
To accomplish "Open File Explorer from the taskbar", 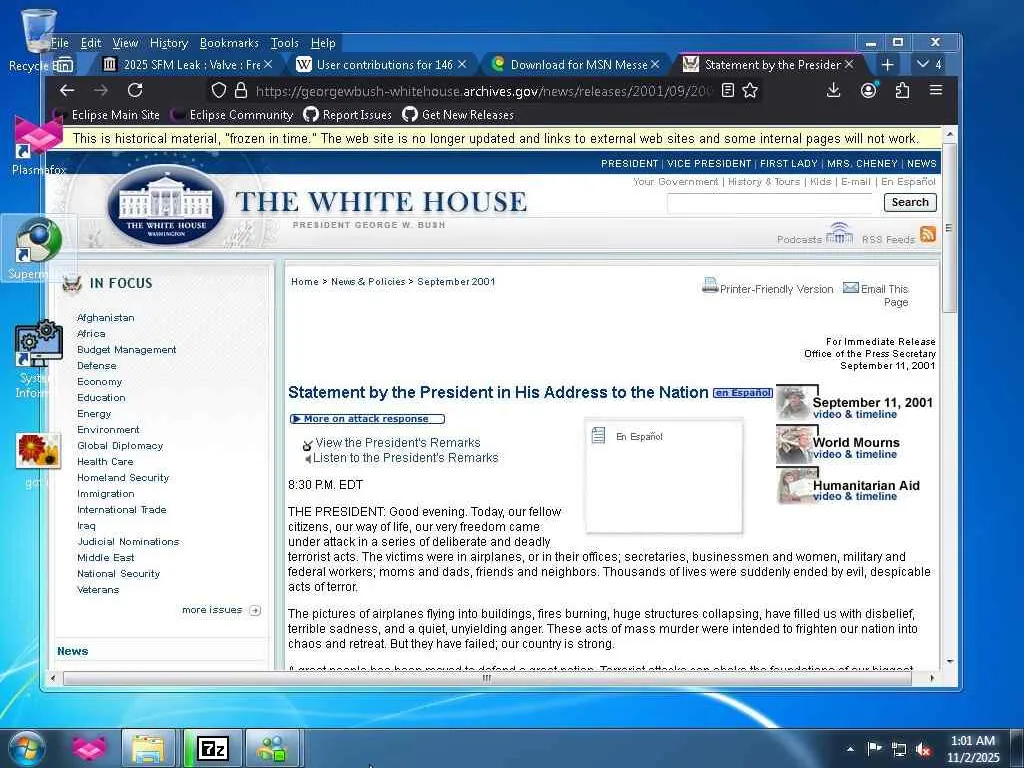I will point(149,748).
